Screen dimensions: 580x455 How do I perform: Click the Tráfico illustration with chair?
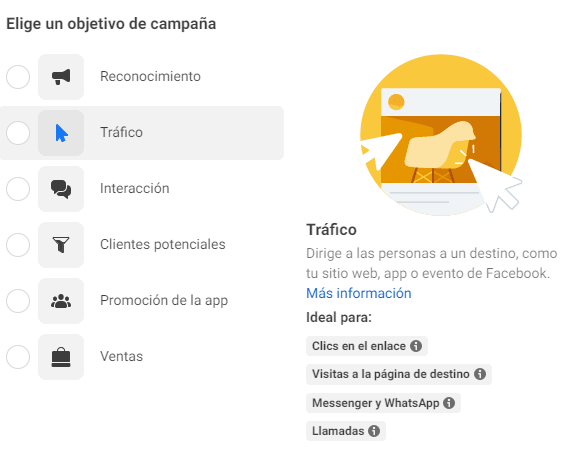(x=441, y=135)
